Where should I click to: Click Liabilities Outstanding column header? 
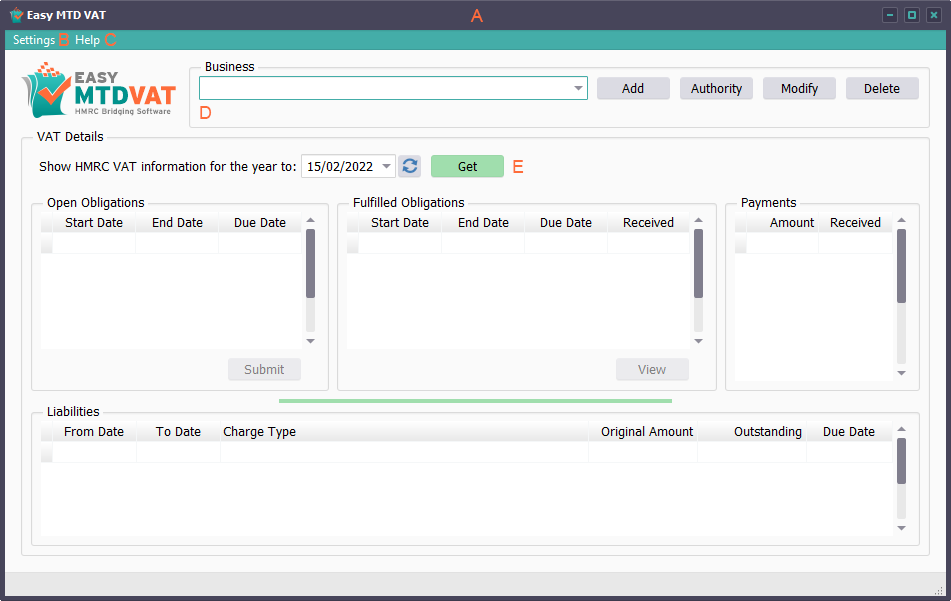[752, 432]
